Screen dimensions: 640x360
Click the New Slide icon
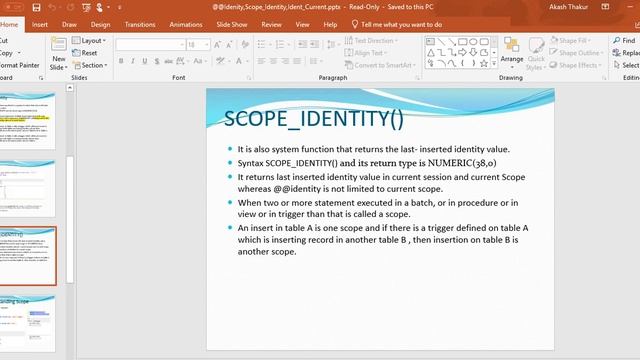pos(58,45)
